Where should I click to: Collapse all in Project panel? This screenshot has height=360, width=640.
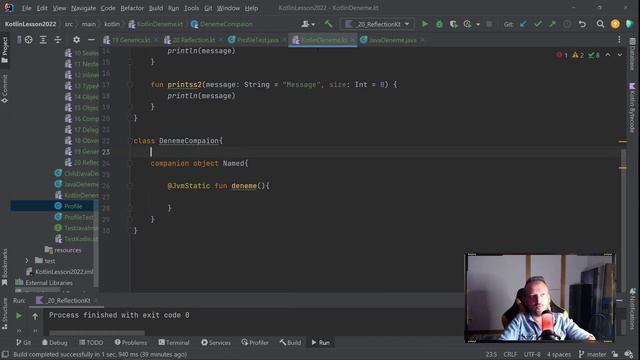(58, 40)
